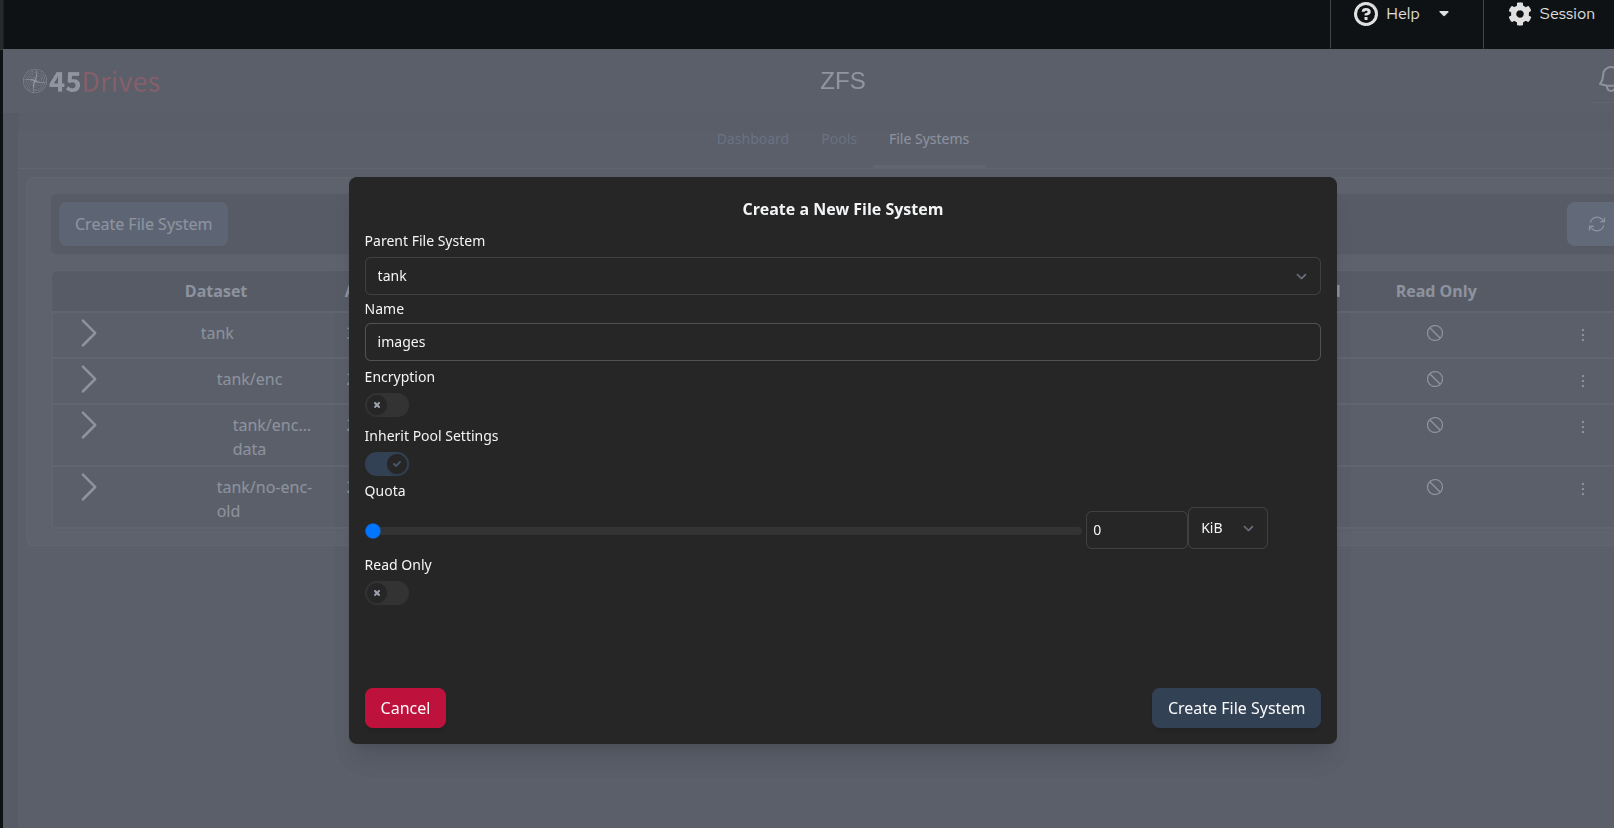This screenshot has width=1614, height=828.
Task: Disable the Inherit Pool Settings toggle
Action: (386, 464)
